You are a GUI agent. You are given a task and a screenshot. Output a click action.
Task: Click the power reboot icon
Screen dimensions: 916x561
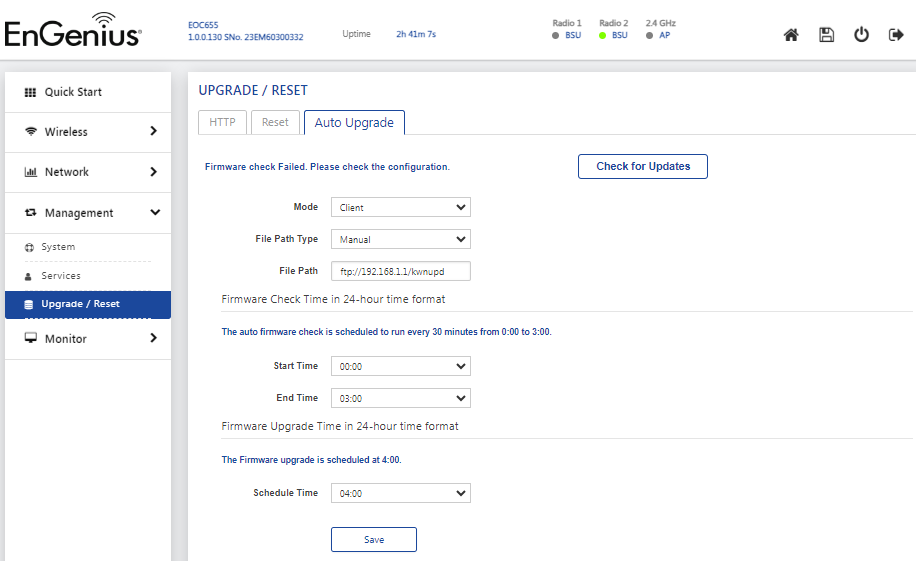861,35
